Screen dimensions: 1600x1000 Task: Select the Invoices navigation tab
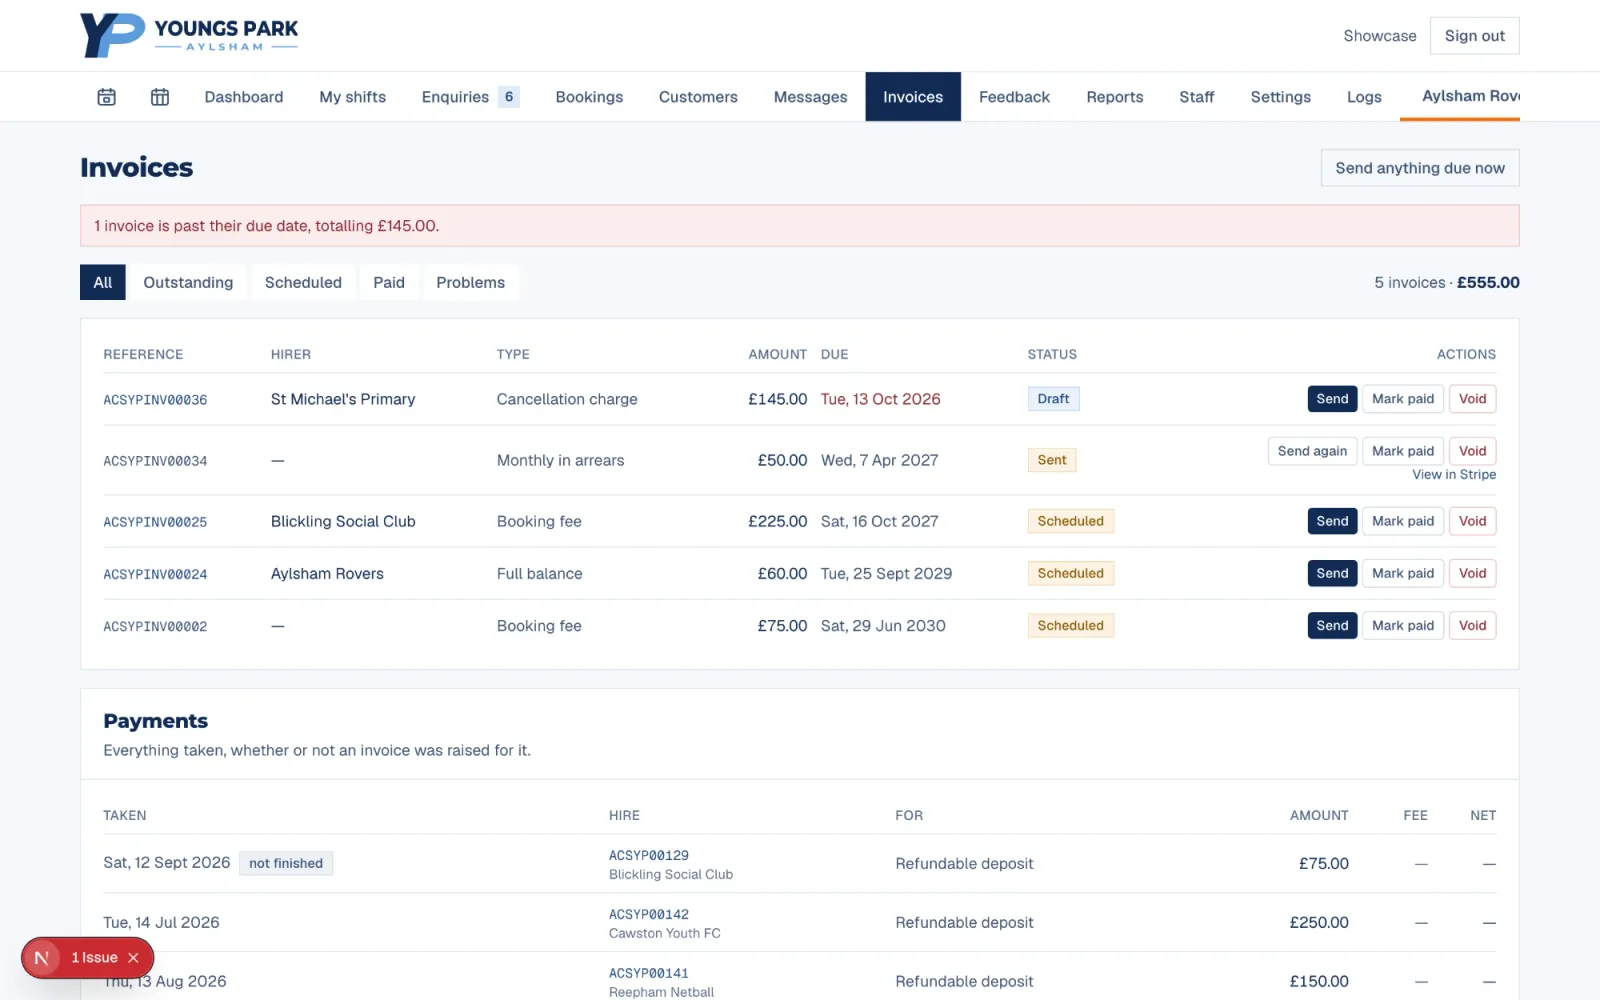(x=913, y=97)
